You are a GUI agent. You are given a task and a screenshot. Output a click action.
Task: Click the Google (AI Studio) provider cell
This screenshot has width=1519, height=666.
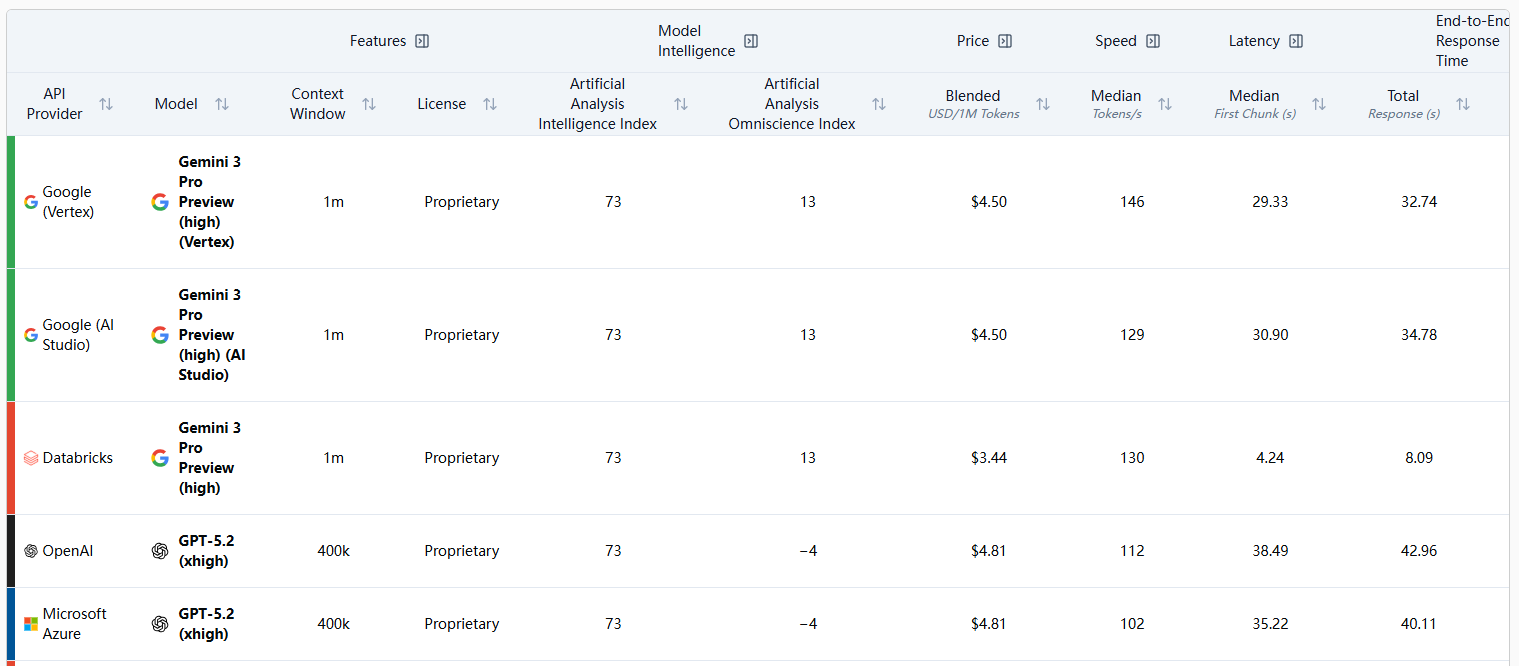78,335
